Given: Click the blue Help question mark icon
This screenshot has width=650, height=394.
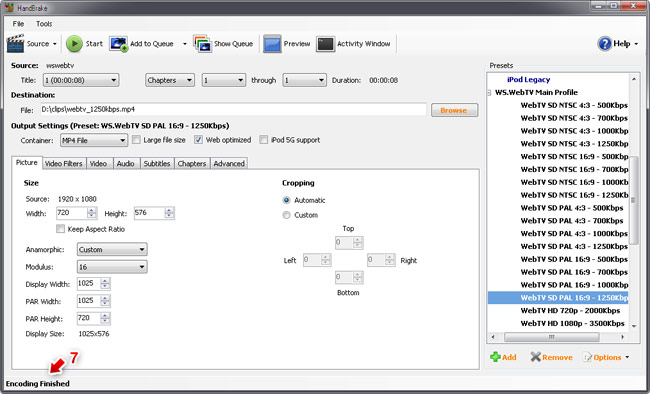Looking at the screenshot, I should [605, 44].
